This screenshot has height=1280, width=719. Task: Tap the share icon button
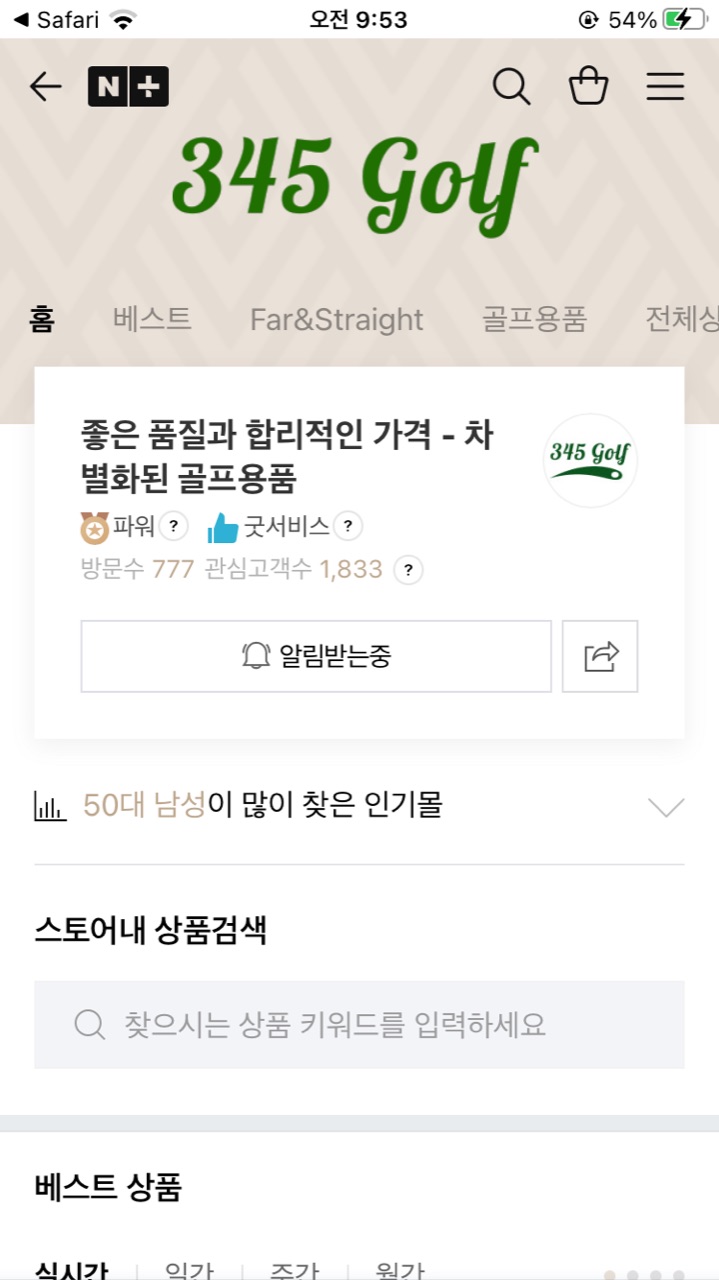pos(600,656)
